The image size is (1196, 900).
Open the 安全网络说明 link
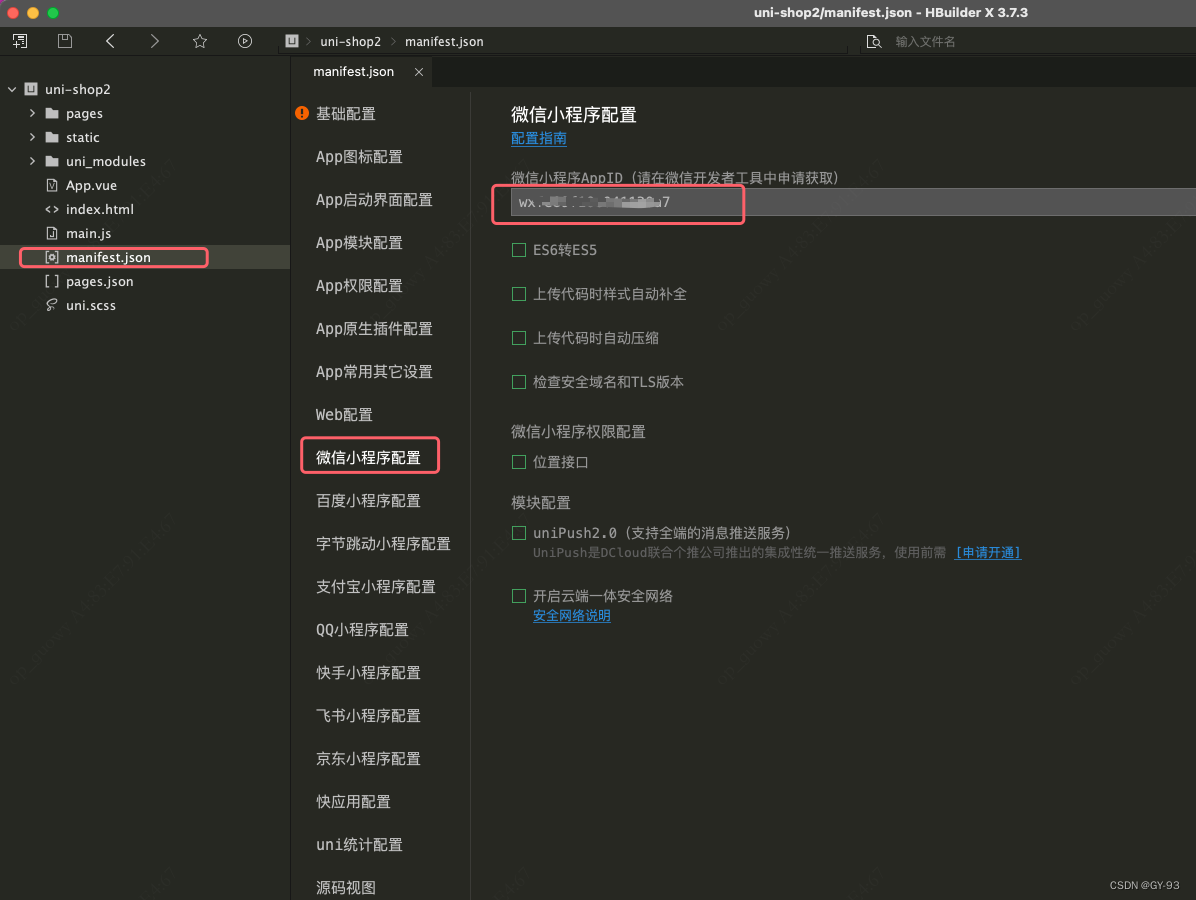click(571, 616)
